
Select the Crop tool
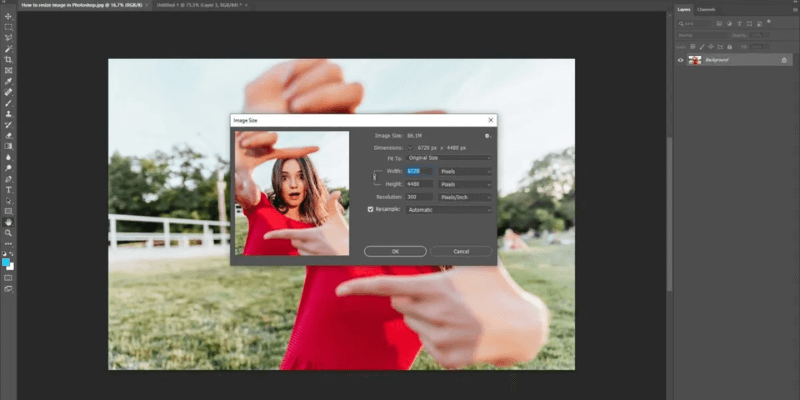point(8,59)
